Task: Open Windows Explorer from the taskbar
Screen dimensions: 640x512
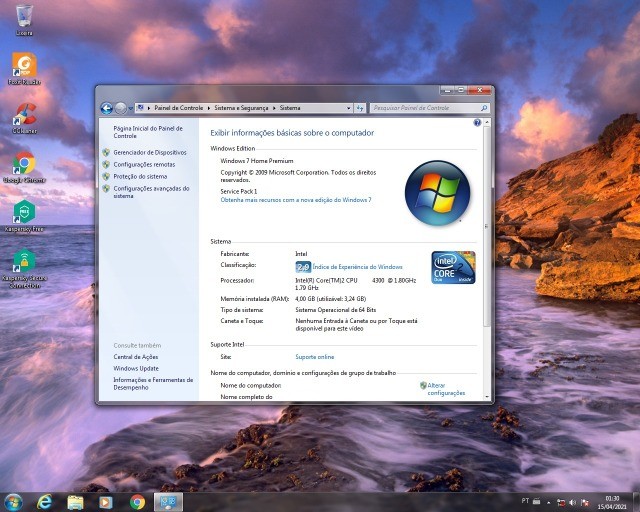Action: pyautogui.click(x=76, y=502)
